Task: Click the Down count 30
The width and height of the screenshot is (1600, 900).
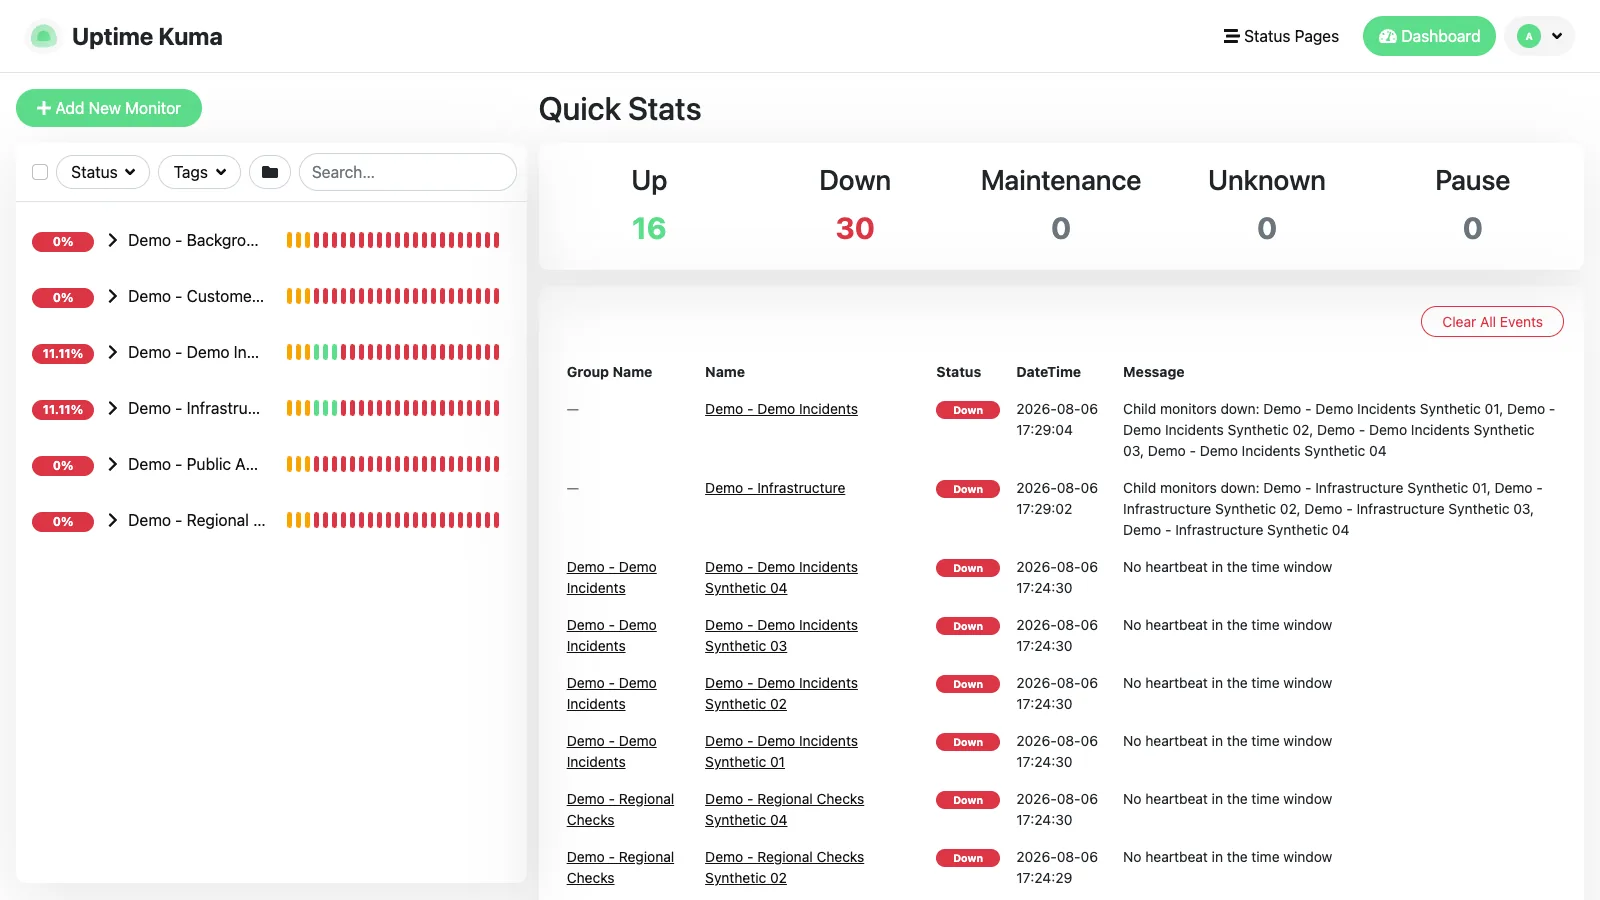Action: 855,229
